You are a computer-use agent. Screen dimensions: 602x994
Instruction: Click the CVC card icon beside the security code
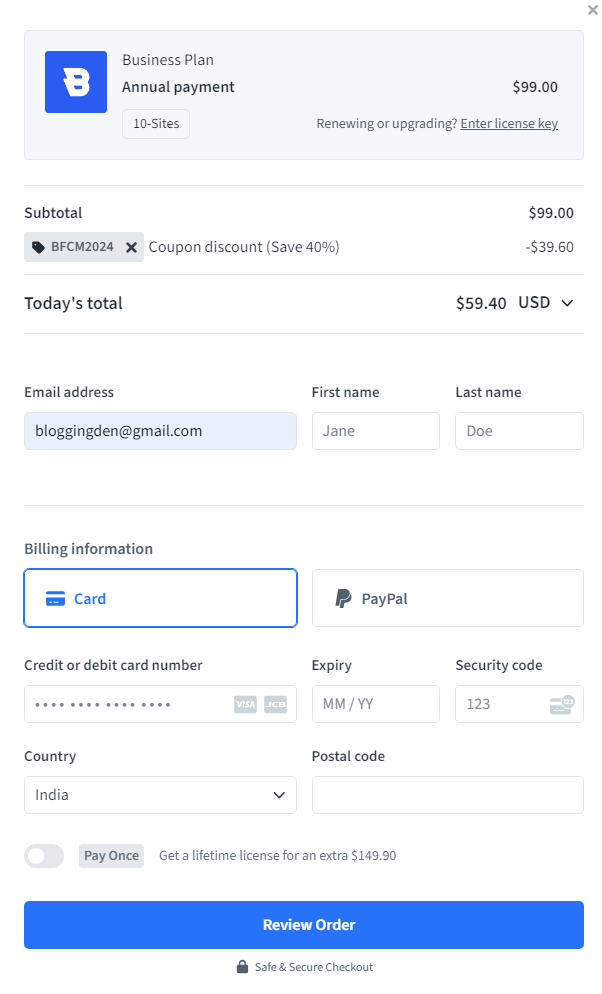pos(562,704)
